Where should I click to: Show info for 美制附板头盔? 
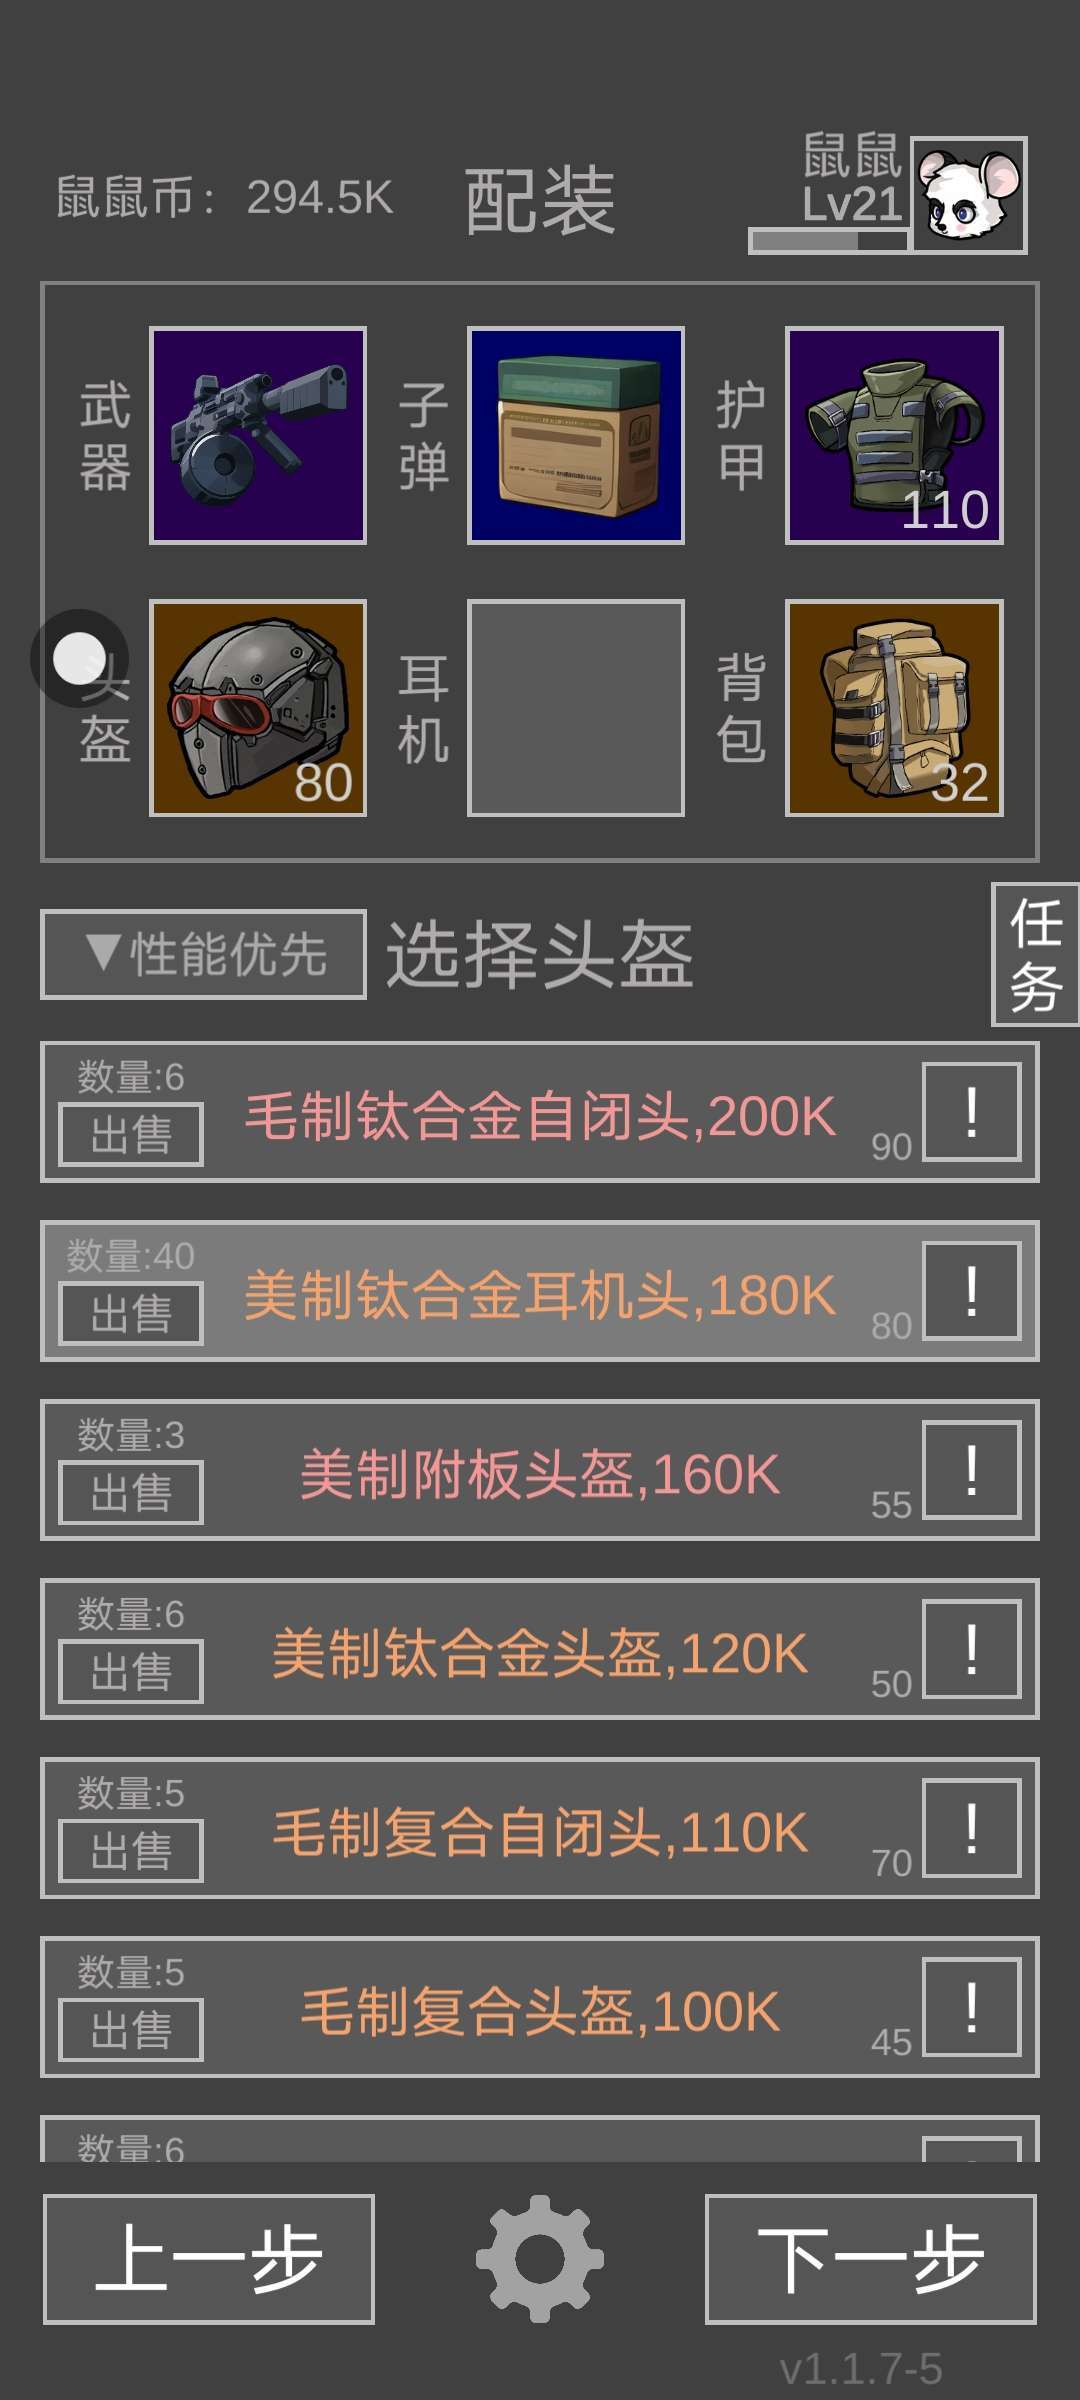pyautogui.click(x=971, y=1470)
